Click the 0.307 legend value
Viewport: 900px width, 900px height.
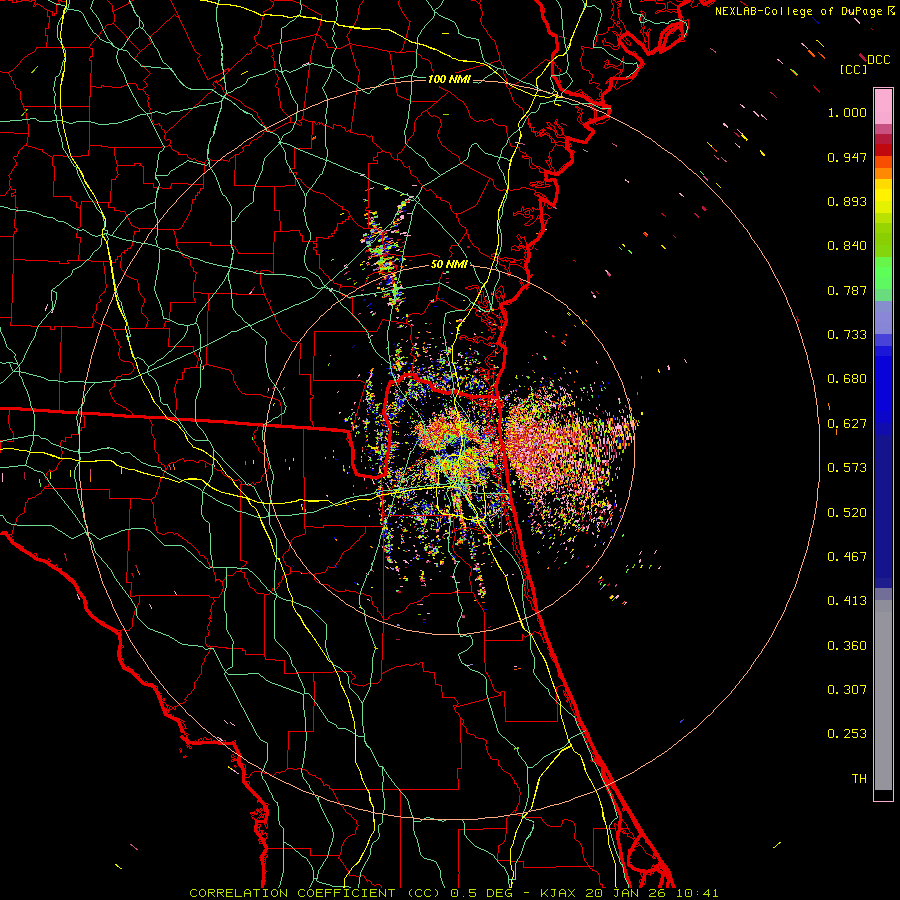point(847,690)
